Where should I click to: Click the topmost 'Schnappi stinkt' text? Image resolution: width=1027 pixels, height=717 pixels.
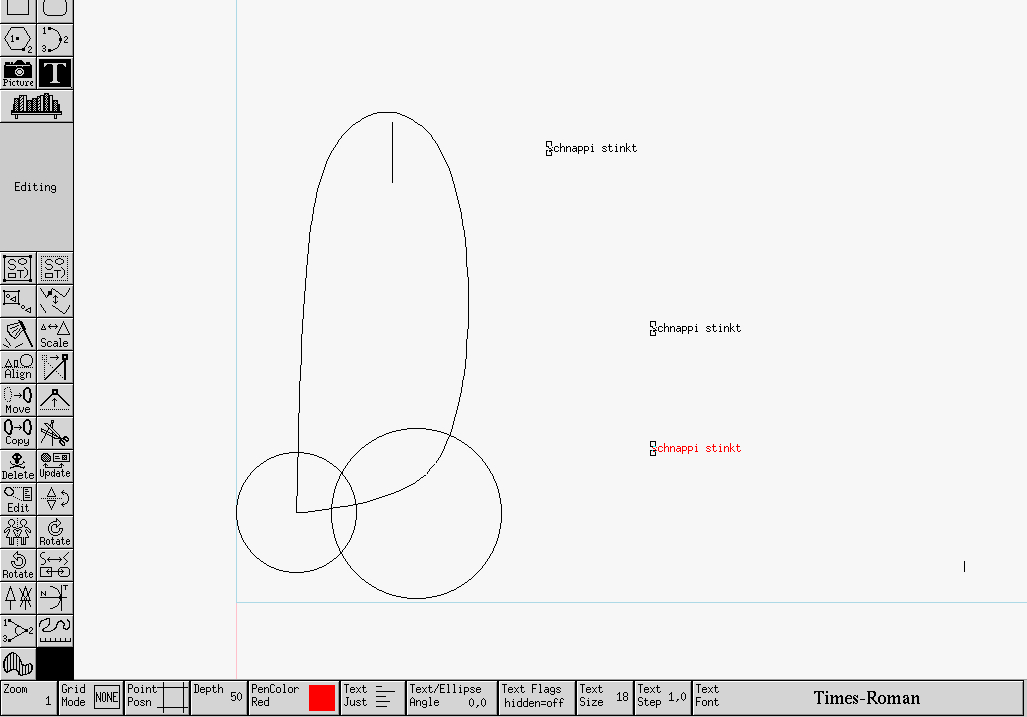(591, 149)
